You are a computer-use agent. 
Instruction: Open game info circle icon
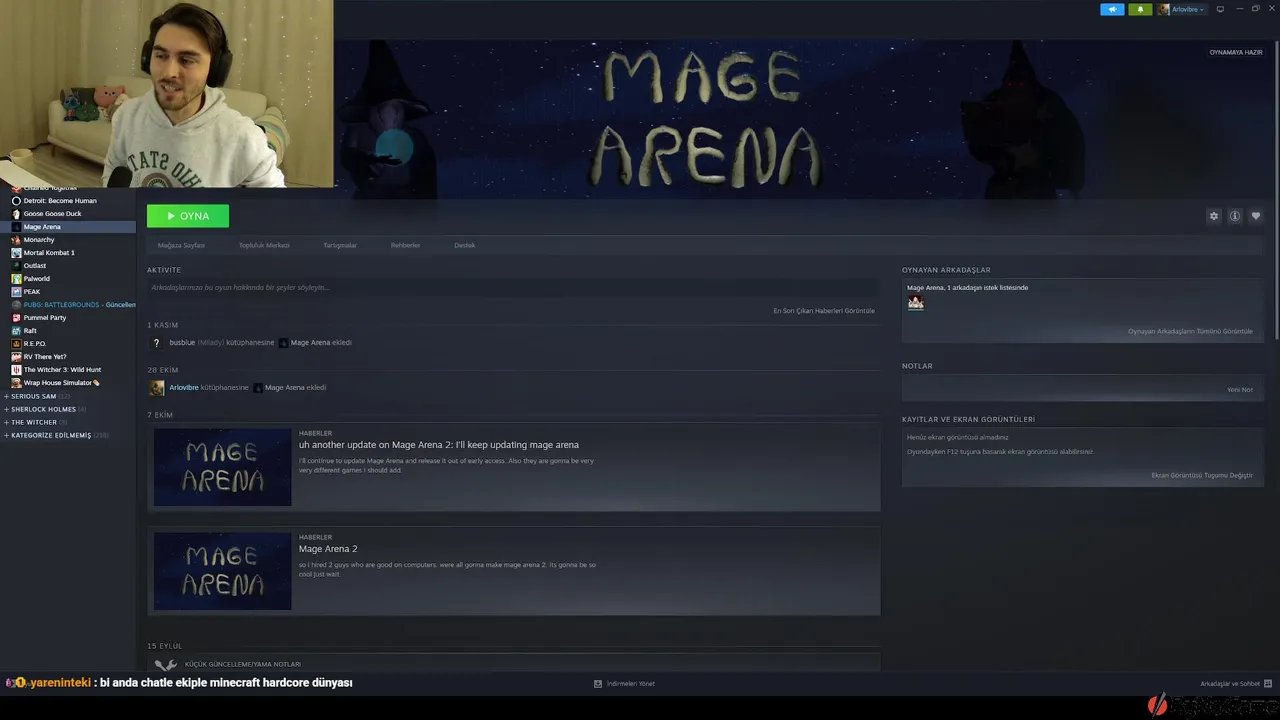pyautogui.click(x=1235, y=216)
